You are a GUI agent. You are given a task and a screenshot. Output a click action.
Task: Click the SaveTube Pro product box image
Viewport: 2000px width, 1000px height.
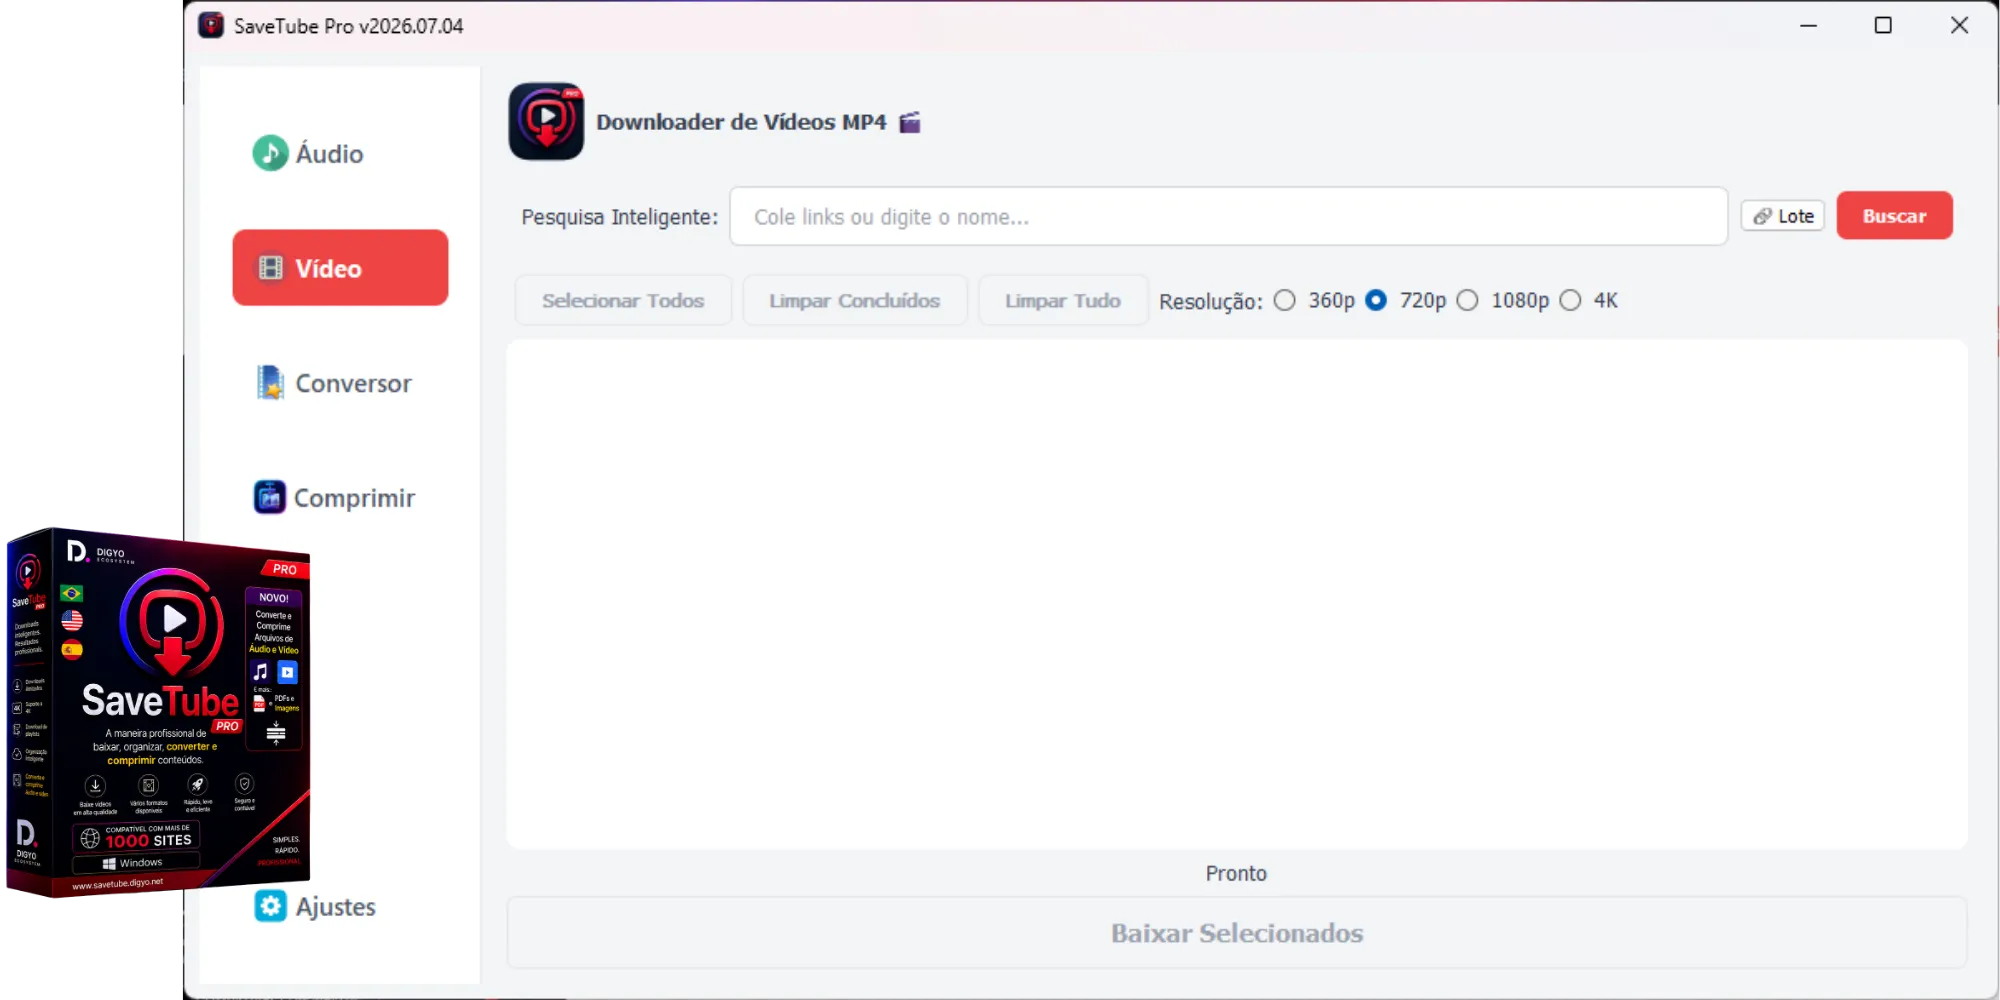click(158, 712)
